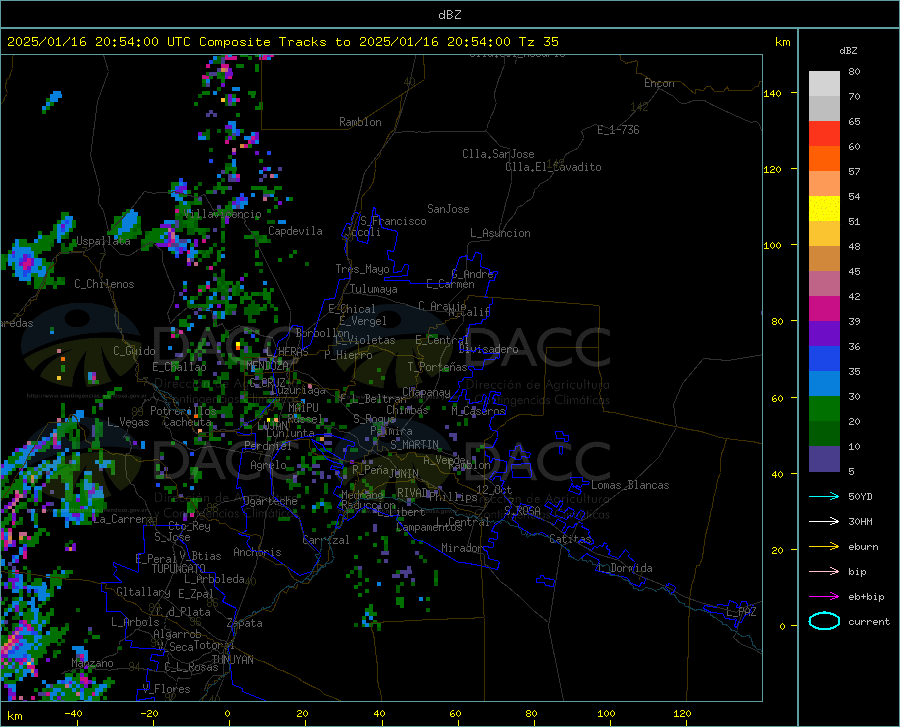The width and height of the screenshot is (900, 727).
Task: Click the S_Francisco map label
Action: [x=393, y=221]
